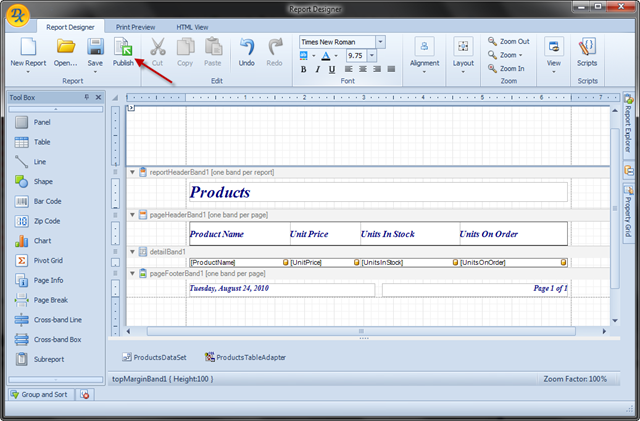Viewport: 640px width, 421px height.
Task: Open the font size dropdown
Action: pyautogui.click(x=372, y=55)
